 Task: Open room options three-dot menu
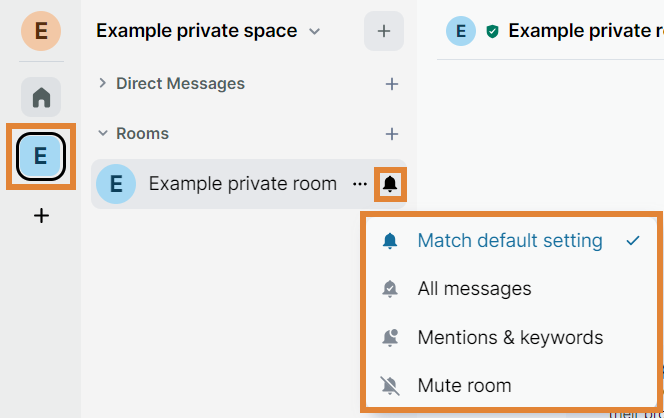coord(359,184)
